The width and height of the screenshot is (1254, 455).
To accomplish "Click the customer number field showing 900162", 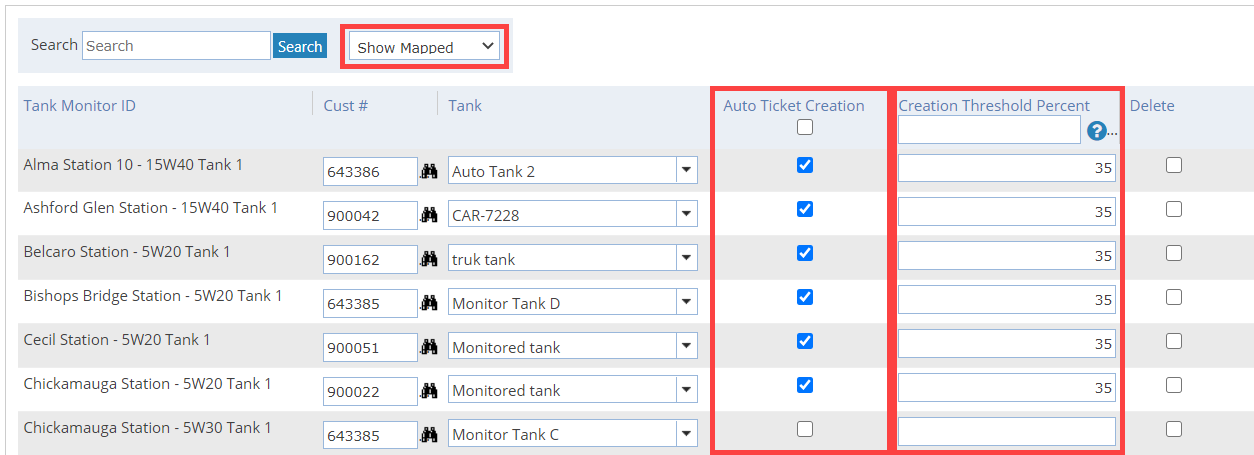I will pos(370,259).
